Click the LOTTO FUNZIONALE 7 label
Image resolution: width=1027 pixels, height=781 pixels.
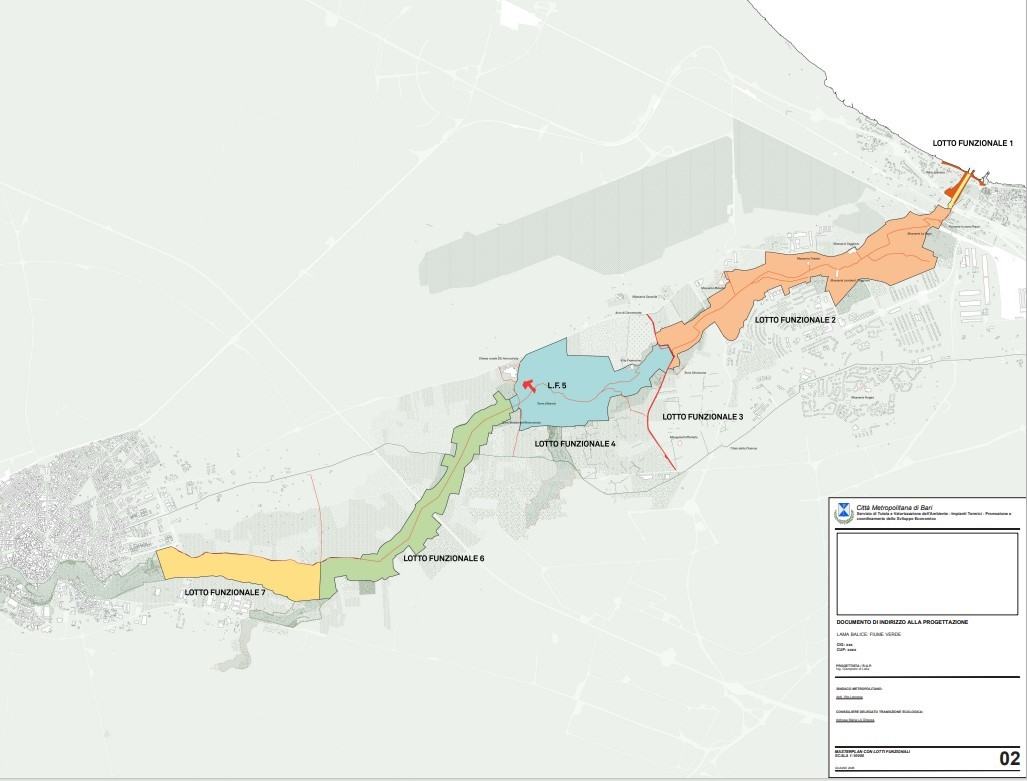click(225, 593)
